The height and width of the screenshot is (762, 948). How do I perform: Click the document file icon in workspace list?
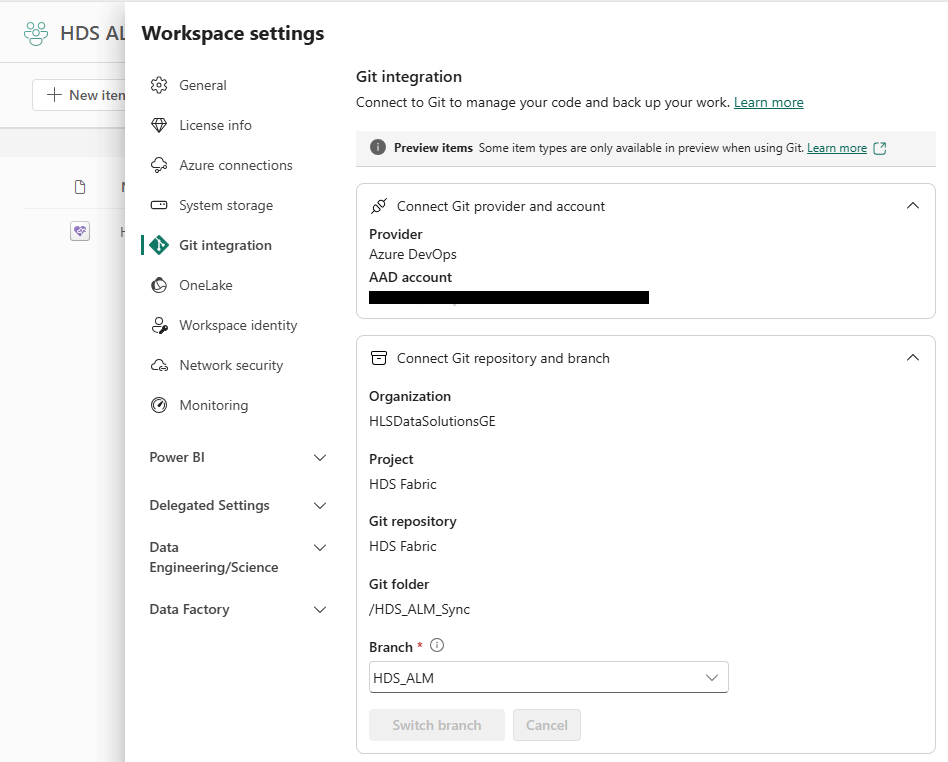(x=80, y=187)
